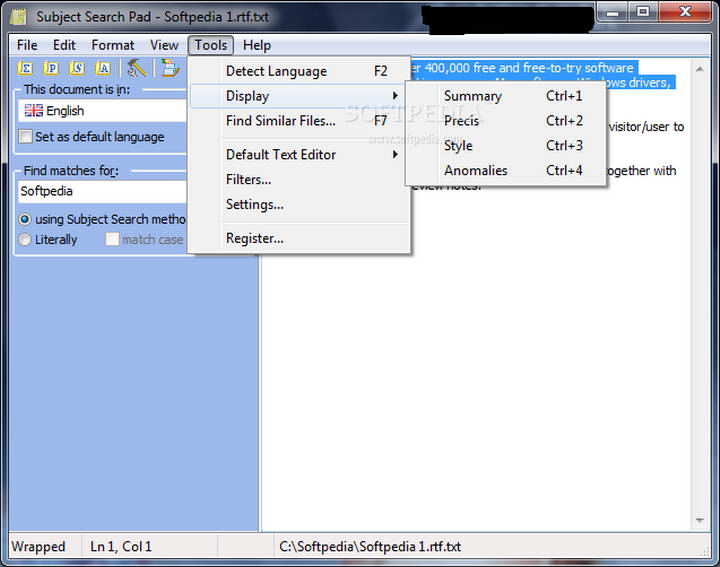
Task: Select Precis in Display submenu
Action: 505,121
